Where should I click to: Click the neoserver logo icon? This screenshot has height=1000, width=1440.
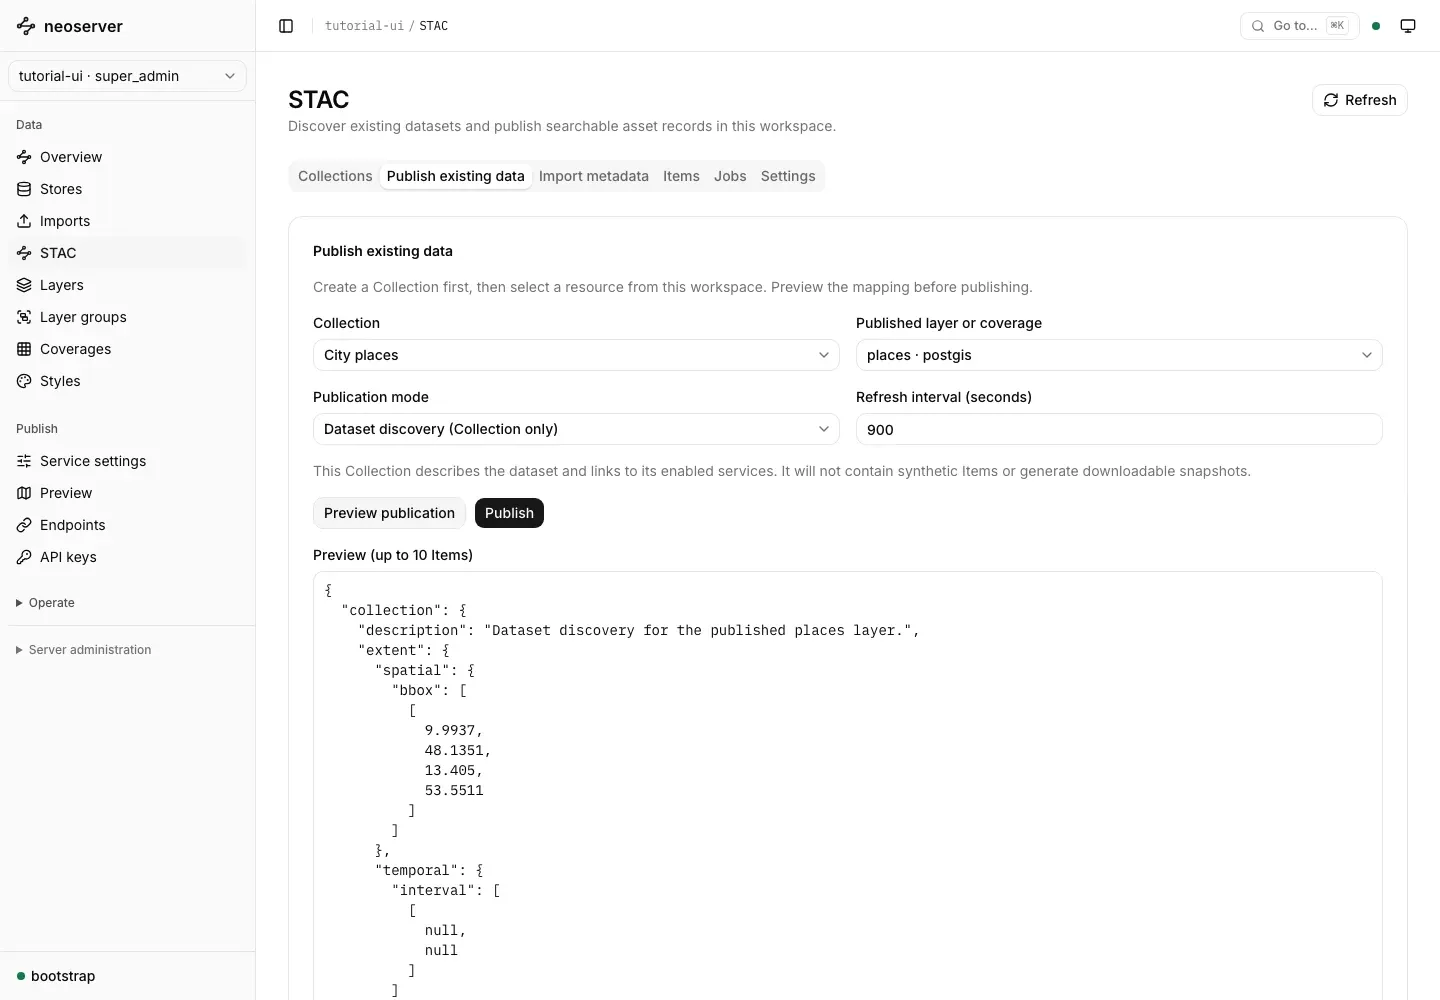pyautogui.click(x=26, y=26)
